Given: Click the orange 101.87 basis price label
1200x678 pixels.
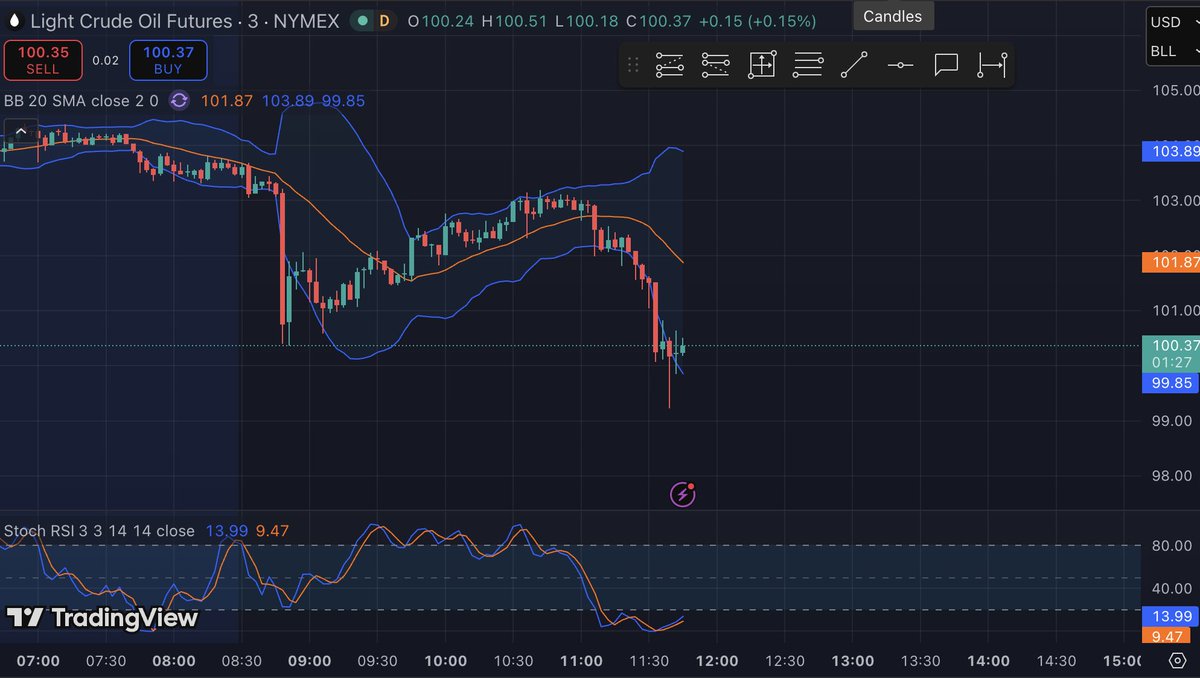Looking at the screenshot, I should (1170, 263).
